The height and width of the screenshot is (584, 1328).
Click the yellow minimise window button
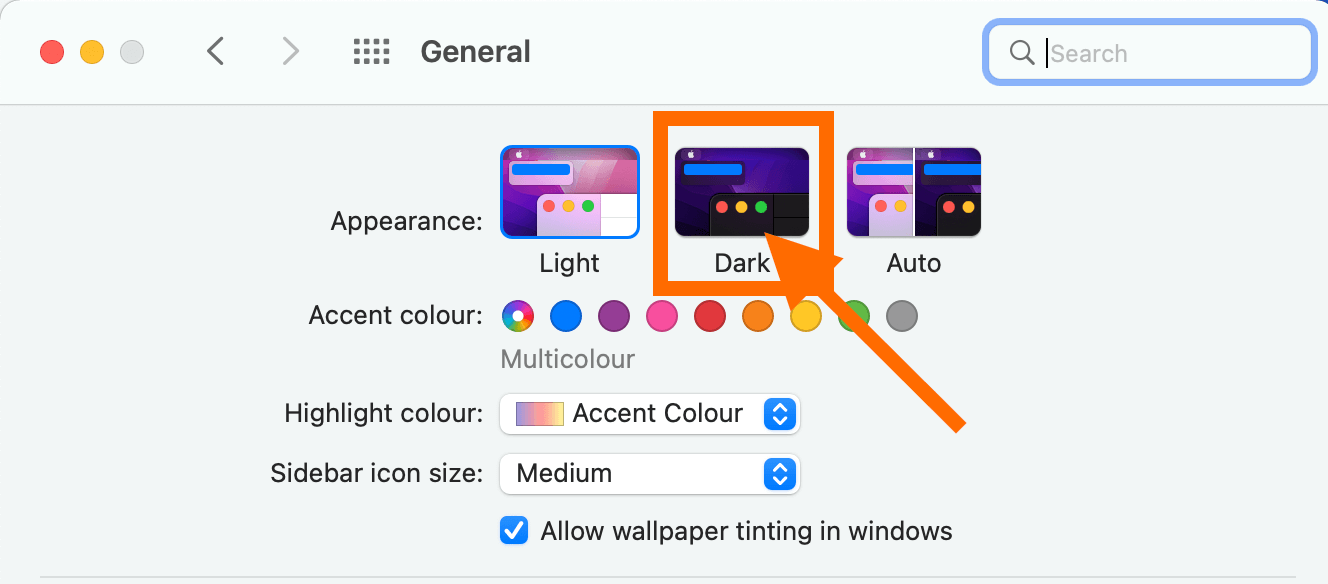tap(92, 52)
